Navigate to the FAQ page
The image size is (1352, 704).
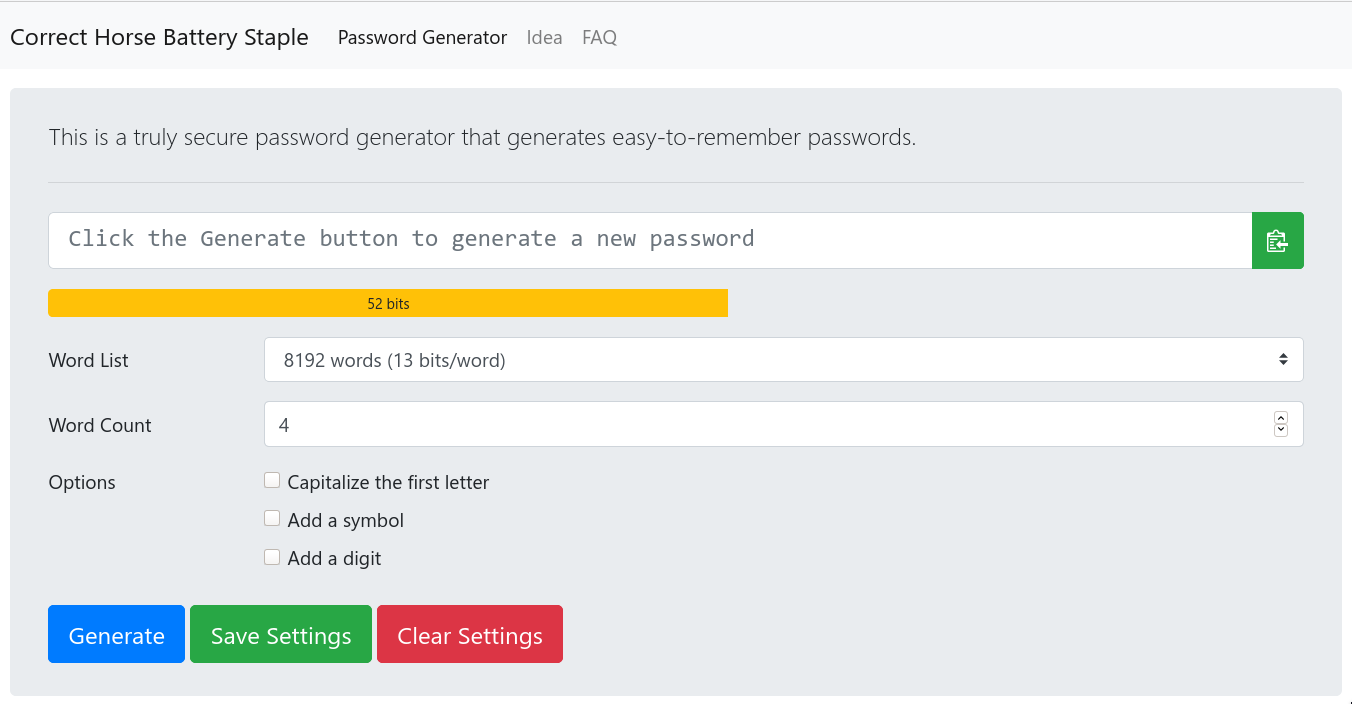(599, 38)
